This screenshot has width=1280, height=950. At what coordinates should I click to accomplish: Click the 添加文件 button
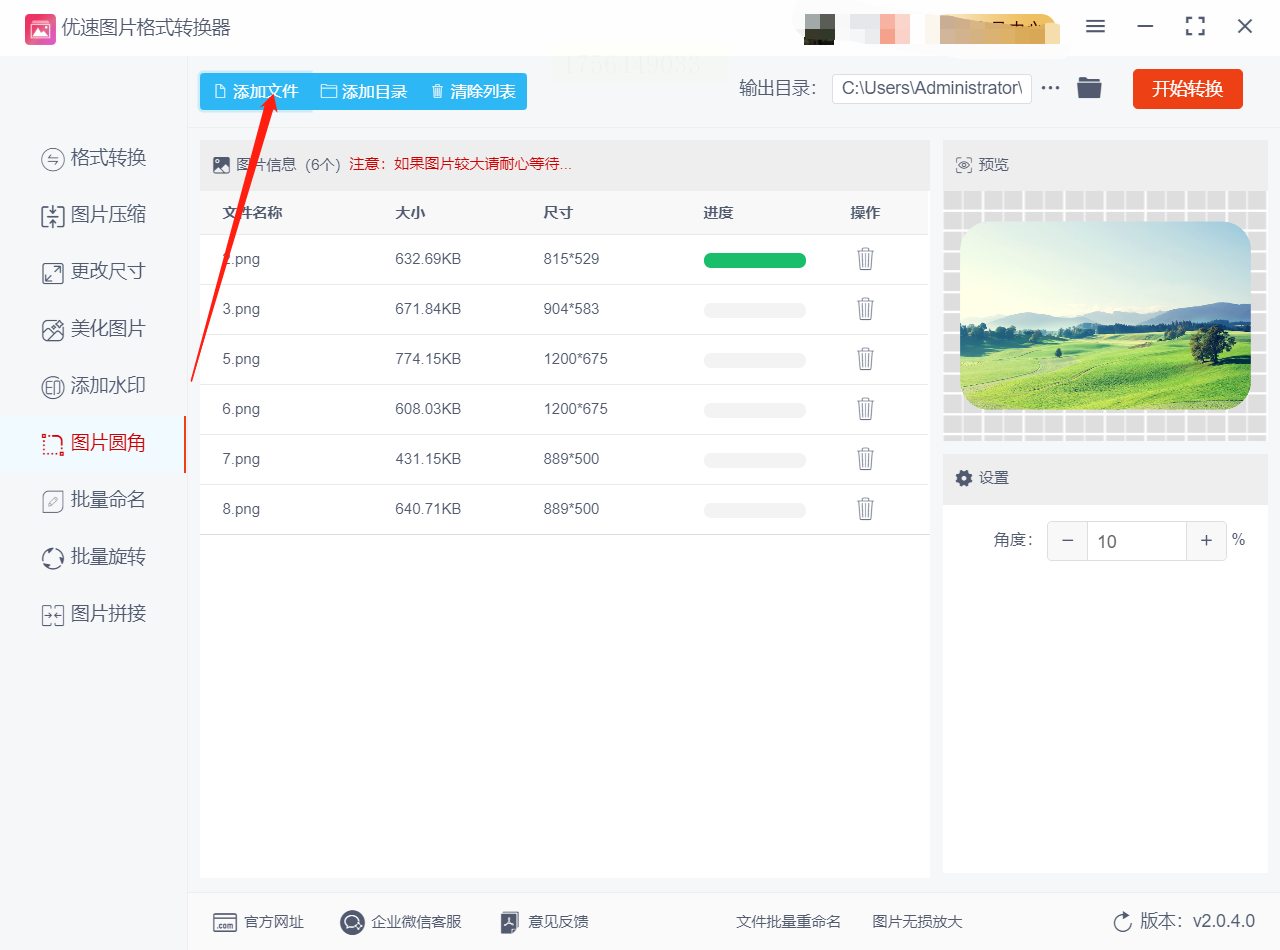tap(256, 91)
